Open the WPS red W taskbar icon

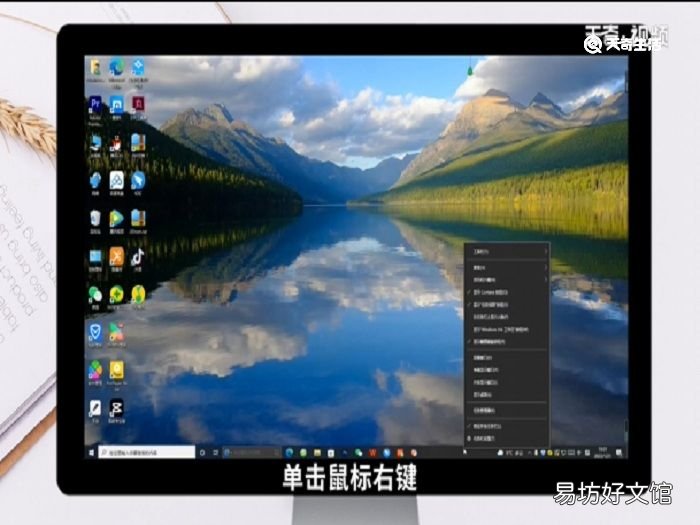click(x=372, y=453)
